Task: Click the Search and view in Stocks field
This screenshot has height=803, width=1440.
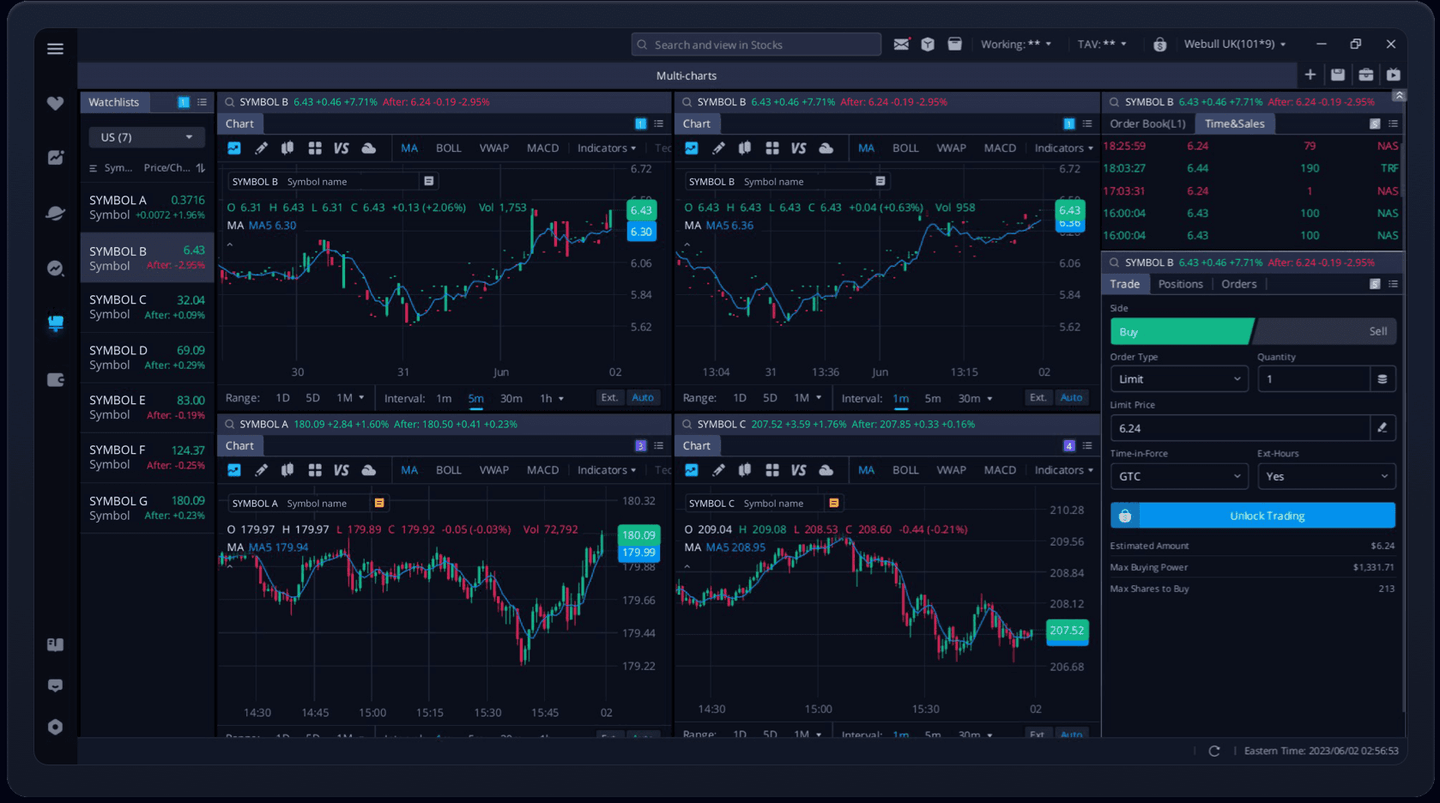Action: 755,44
